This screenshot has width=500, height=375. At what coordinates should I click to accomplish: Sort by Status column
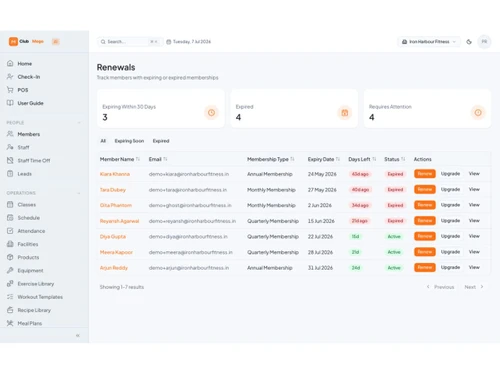394,159
